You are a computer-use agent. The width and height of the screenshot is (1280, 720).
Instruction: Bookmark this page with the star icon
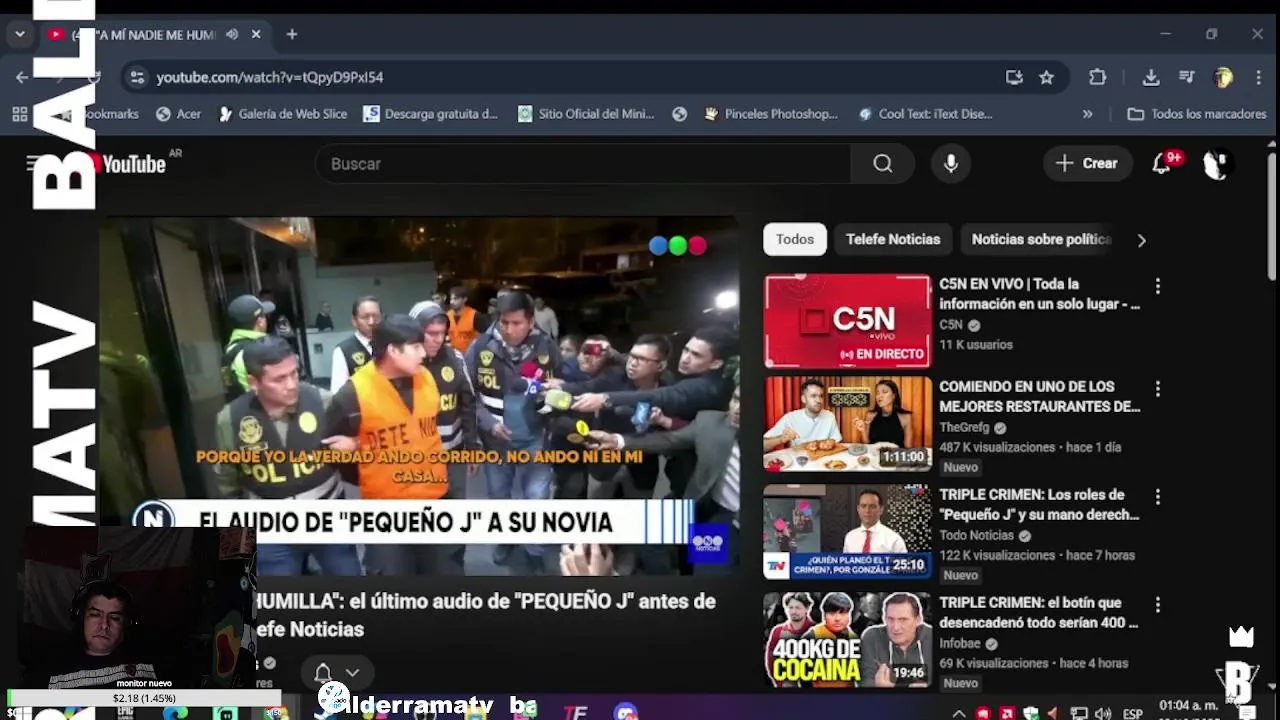click(1046, 77)
